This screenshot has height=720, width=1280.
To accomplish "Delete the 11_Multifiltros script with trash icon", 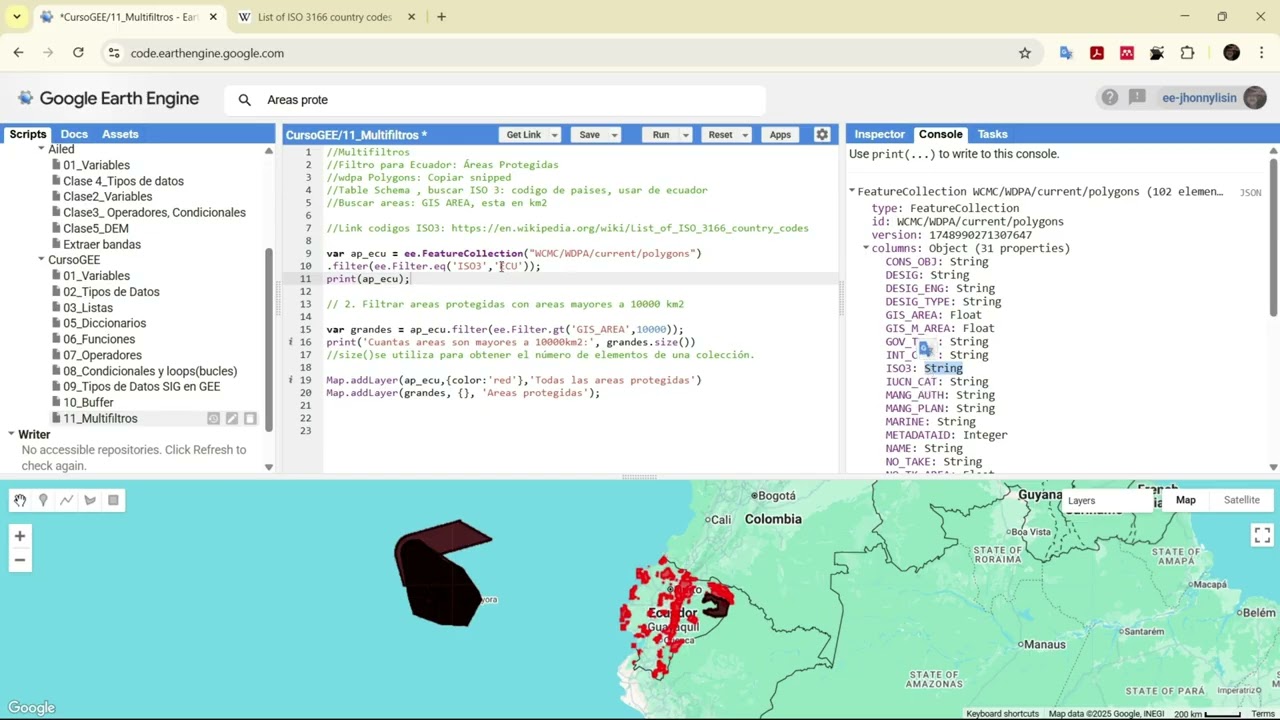I will [250, 419].
